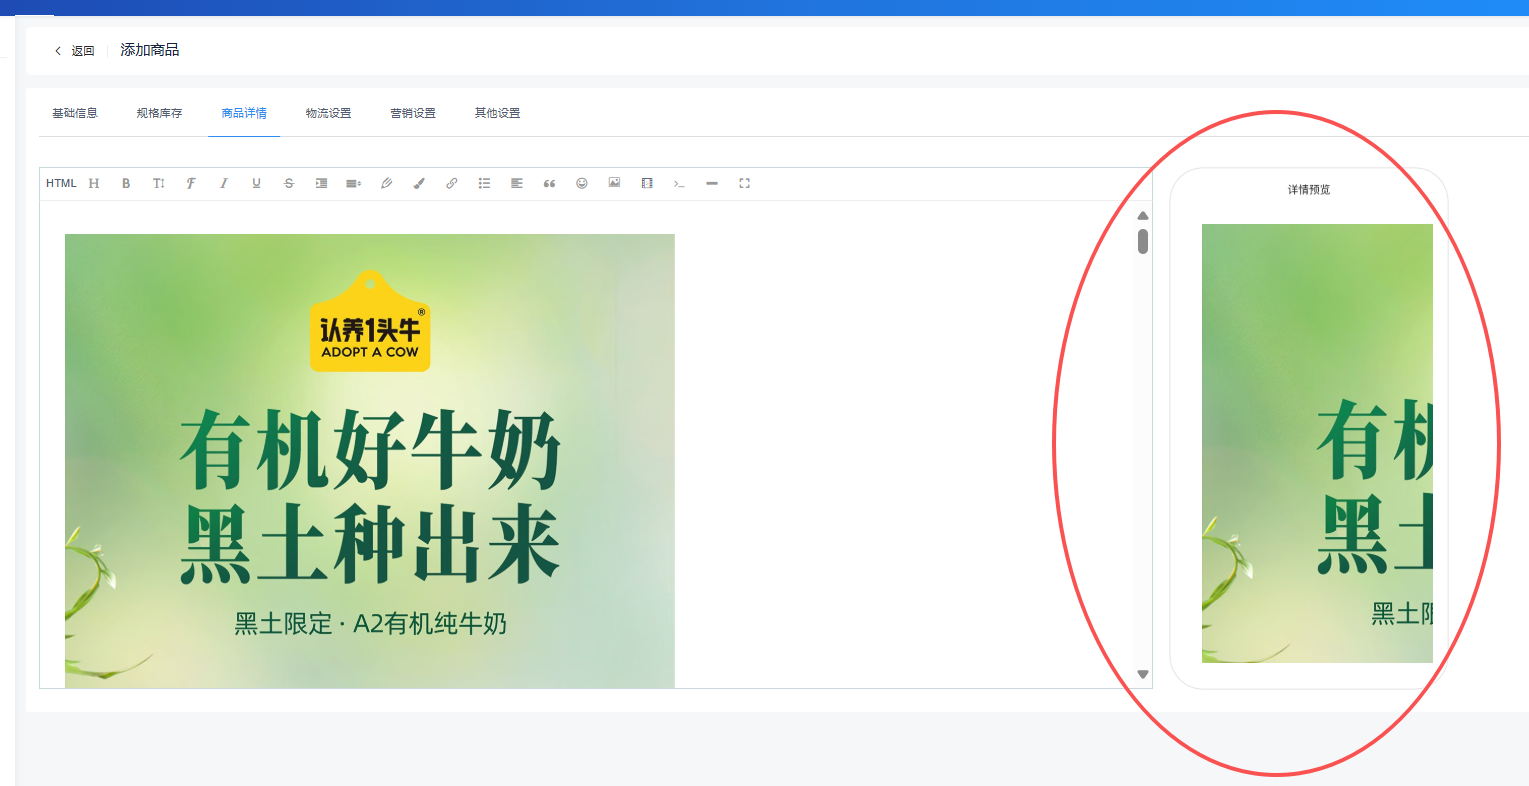Insert a block quote

(549, 183)
